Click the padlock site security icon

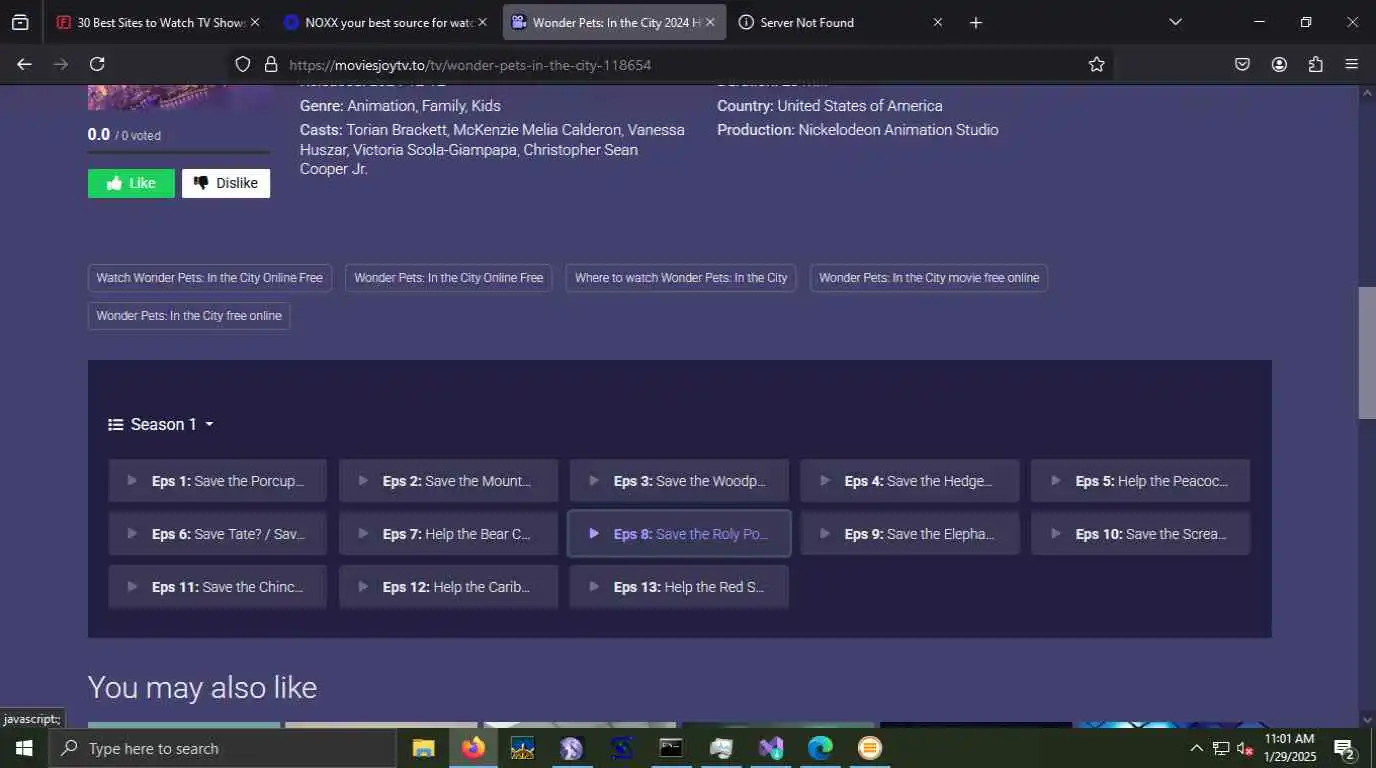pos(270,64)
